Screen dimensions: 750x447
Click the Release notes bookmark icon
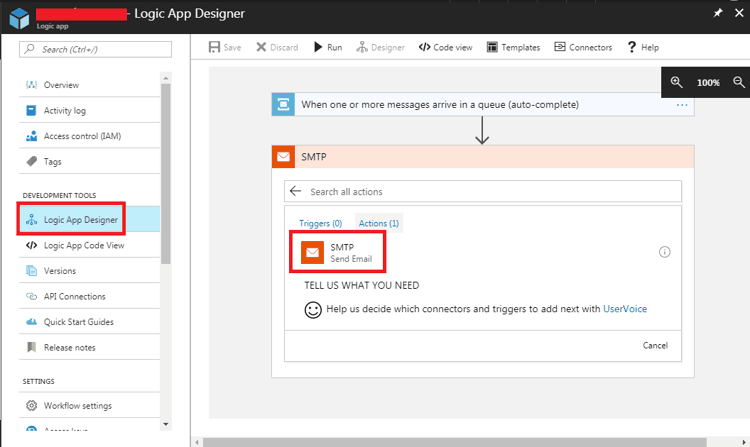click(32, 348)
